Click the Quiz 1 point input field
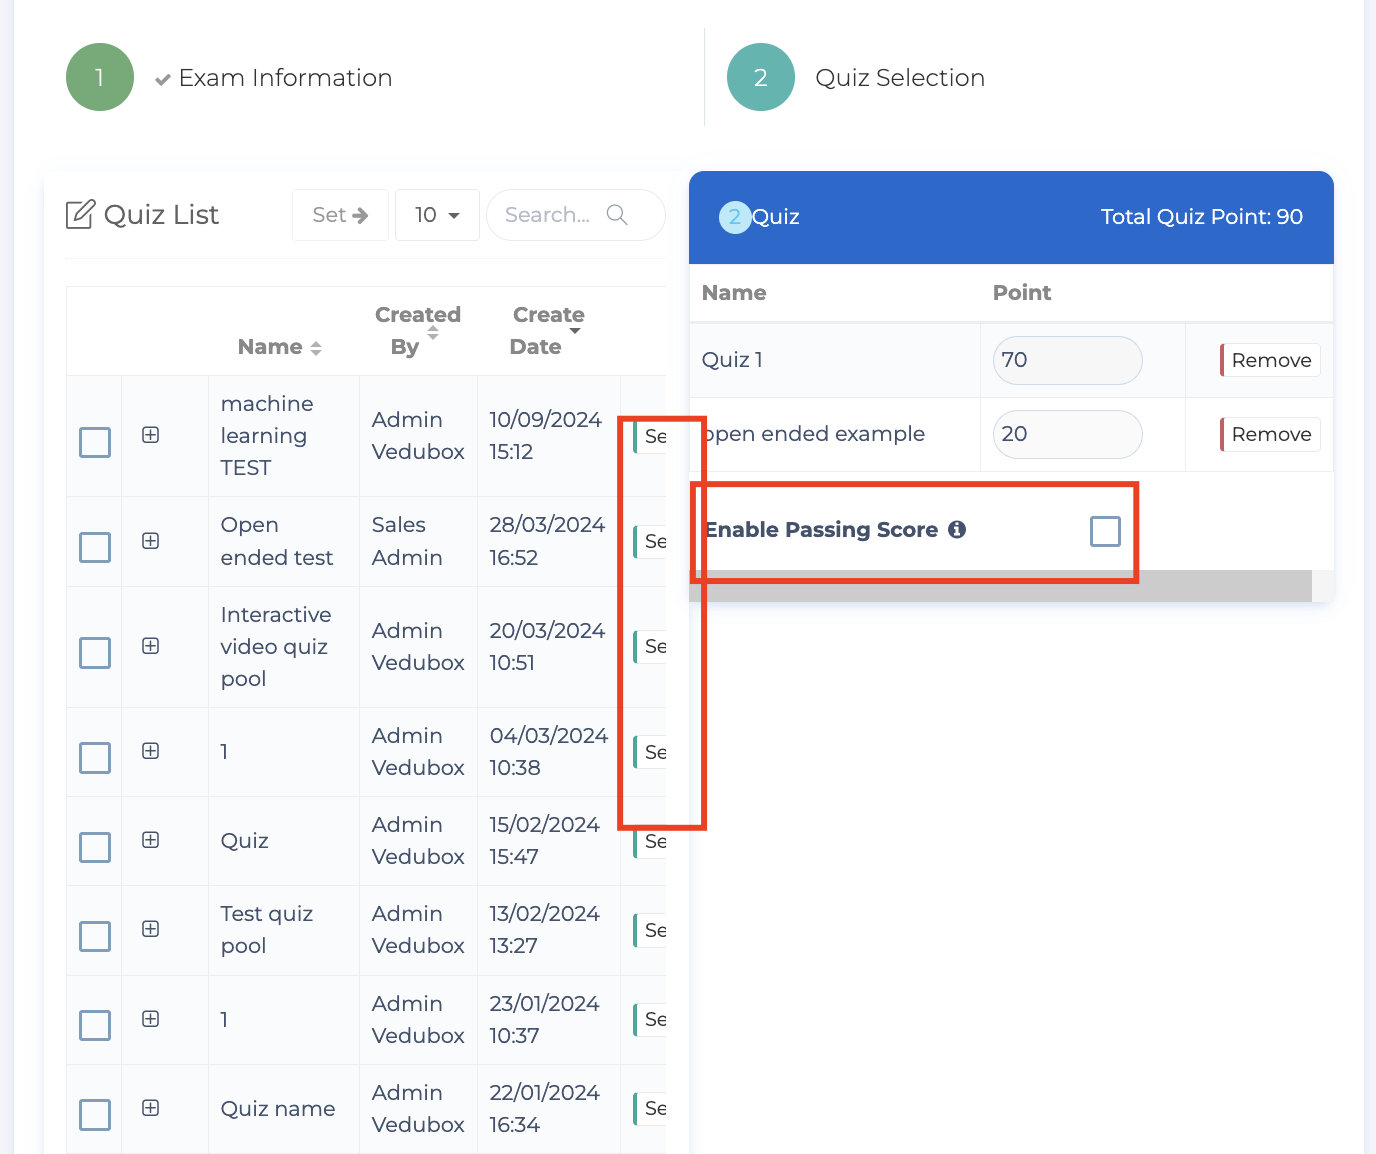This screenshot has height=1154, width=1376. click(1067, 360)
